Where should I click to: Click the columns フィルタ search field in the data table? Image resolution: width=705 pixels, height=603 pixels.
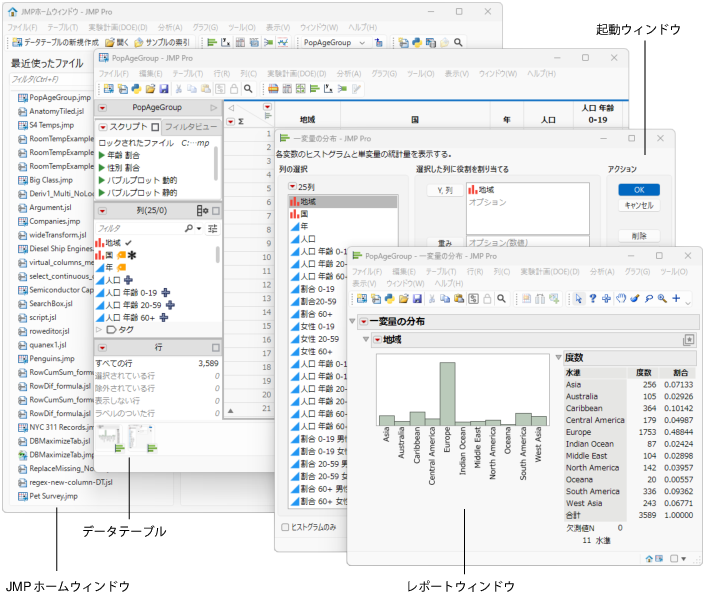click(x=143, y=228)
